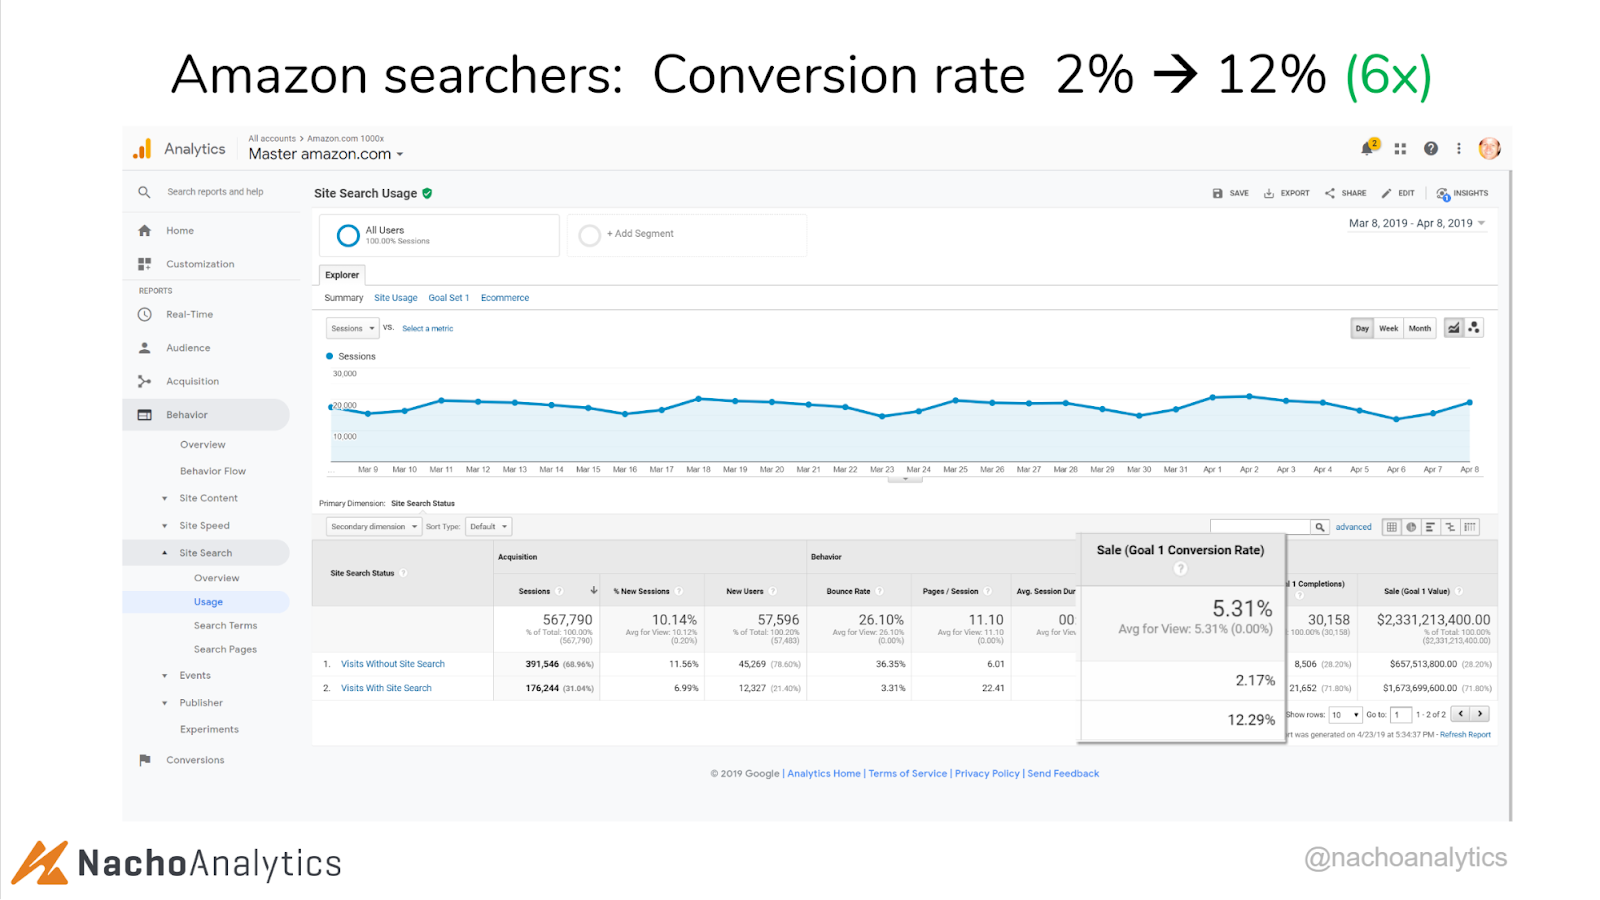Toggle the All Users segment circle
This screenshot has width=1600, height=900.
point(348,236)
